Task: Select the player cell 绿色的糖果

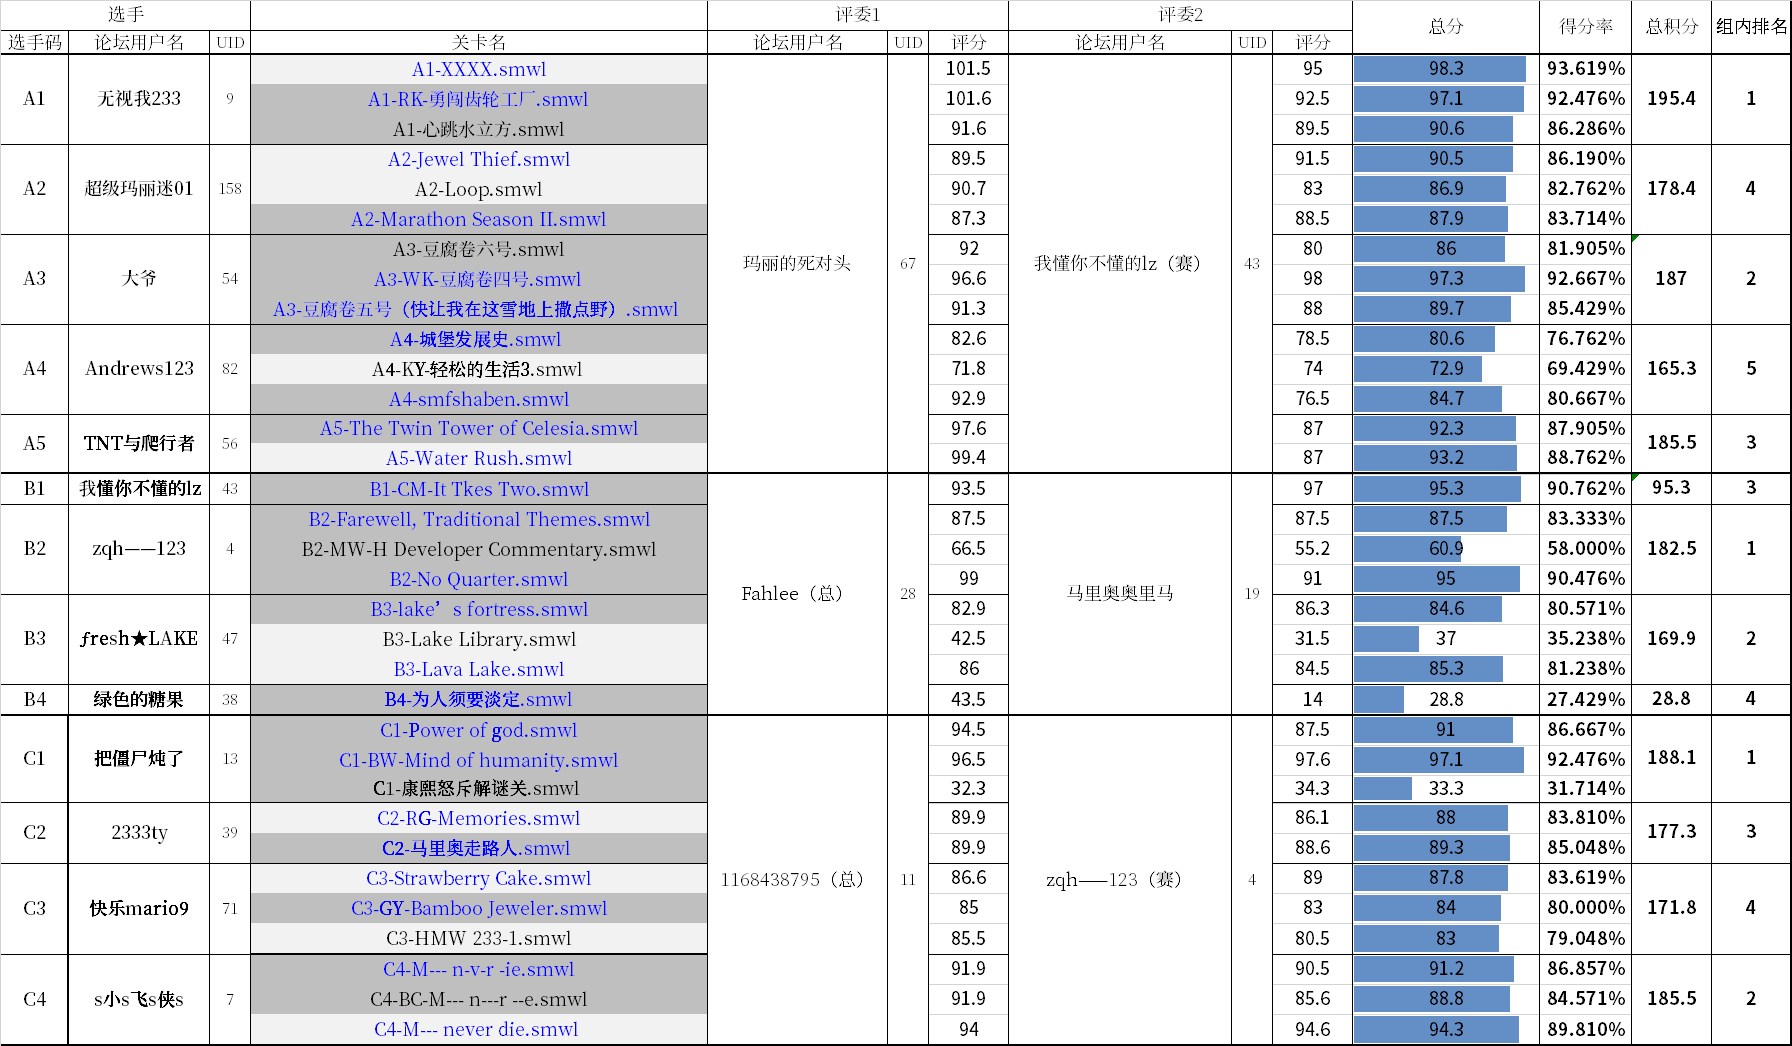Action: tap(139, 699)
